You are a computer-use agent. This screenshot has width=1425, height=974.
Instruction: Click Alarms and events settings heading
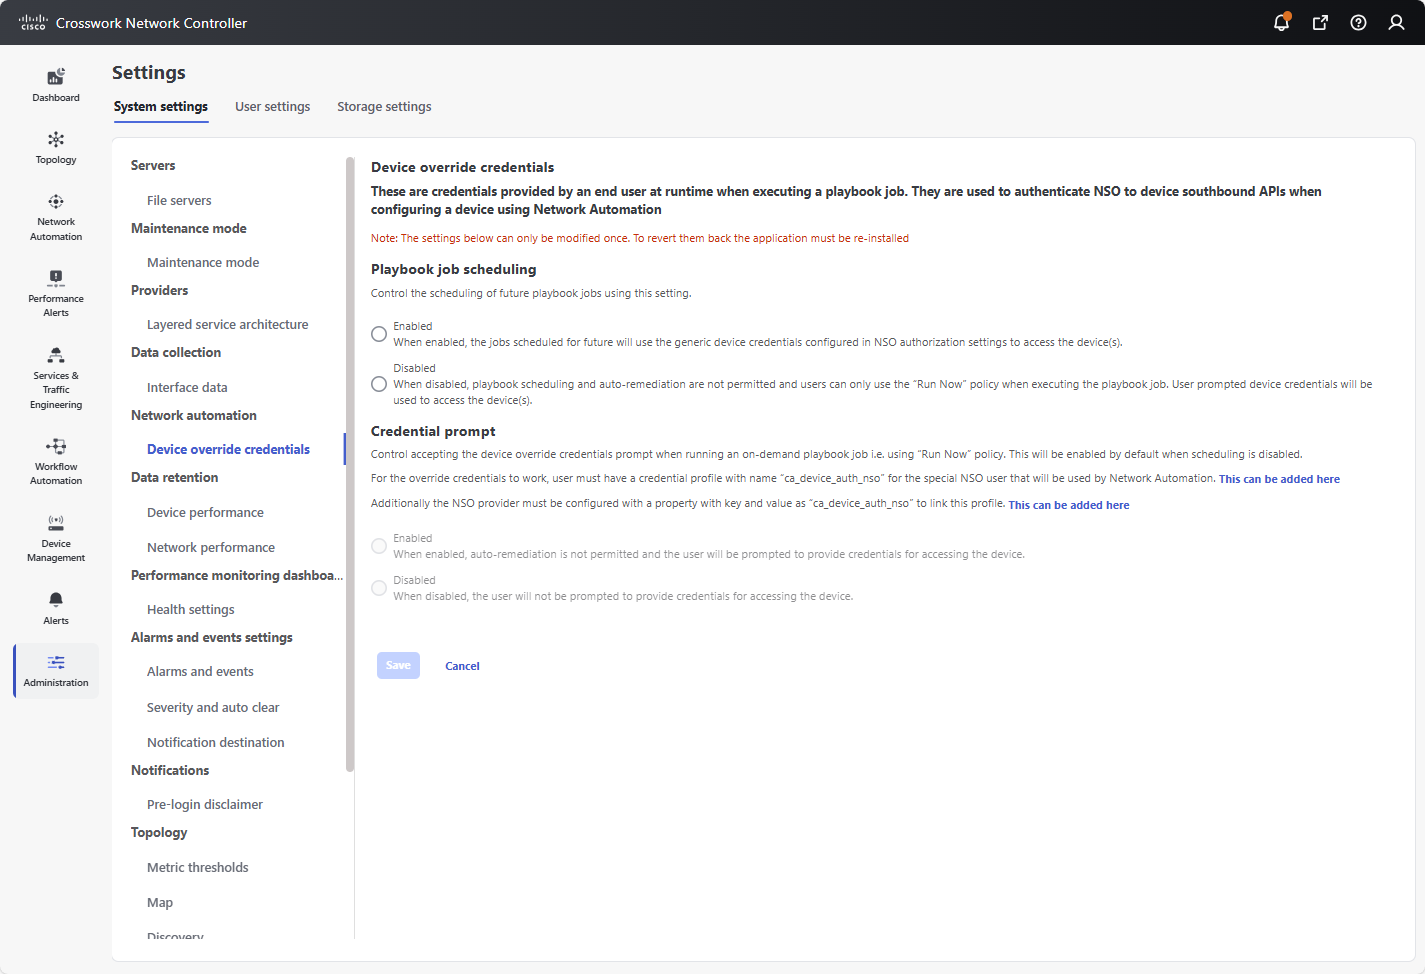pyautogui.click(x=212, y=637)
